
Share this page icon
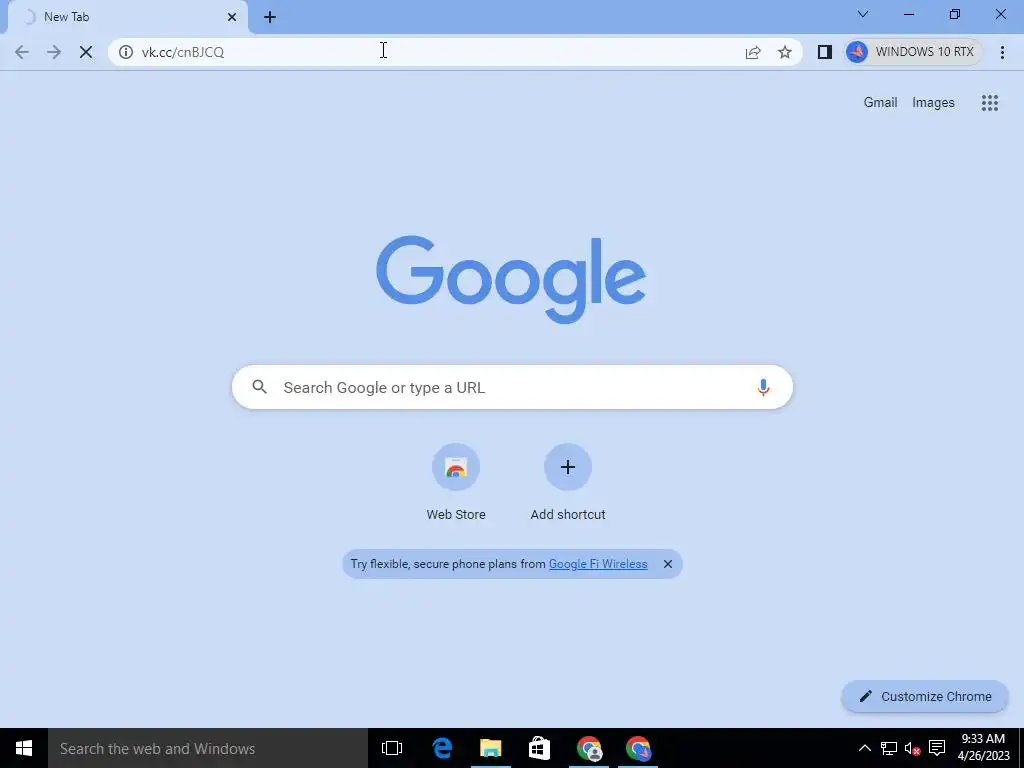click(x=753, y=52)
